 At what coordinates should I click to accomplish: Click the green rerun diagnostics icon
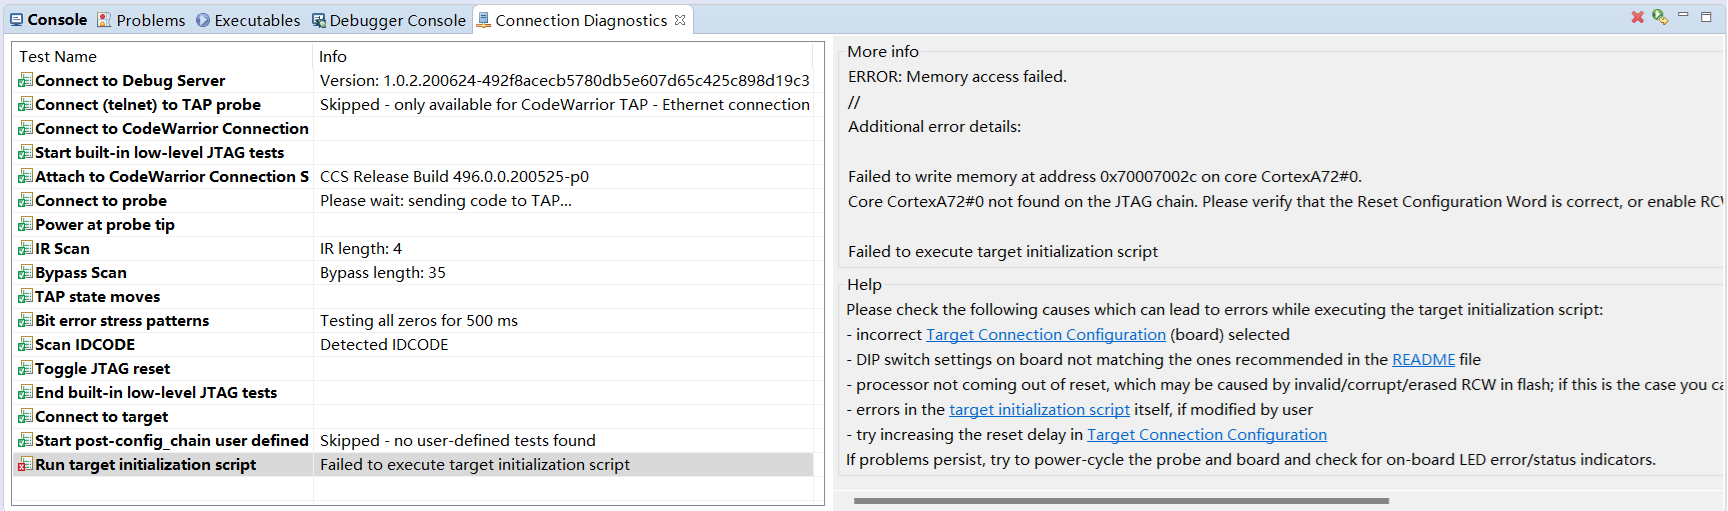(x=1659, y=17)
